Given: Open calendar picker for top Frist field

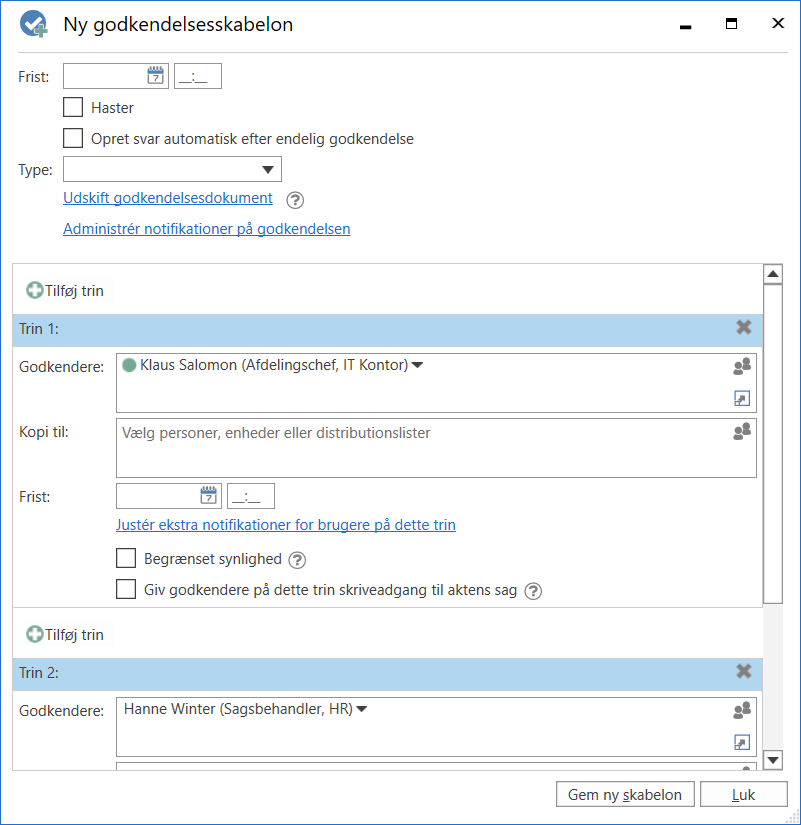Looking at the screenshot, I should click(156, 76).
